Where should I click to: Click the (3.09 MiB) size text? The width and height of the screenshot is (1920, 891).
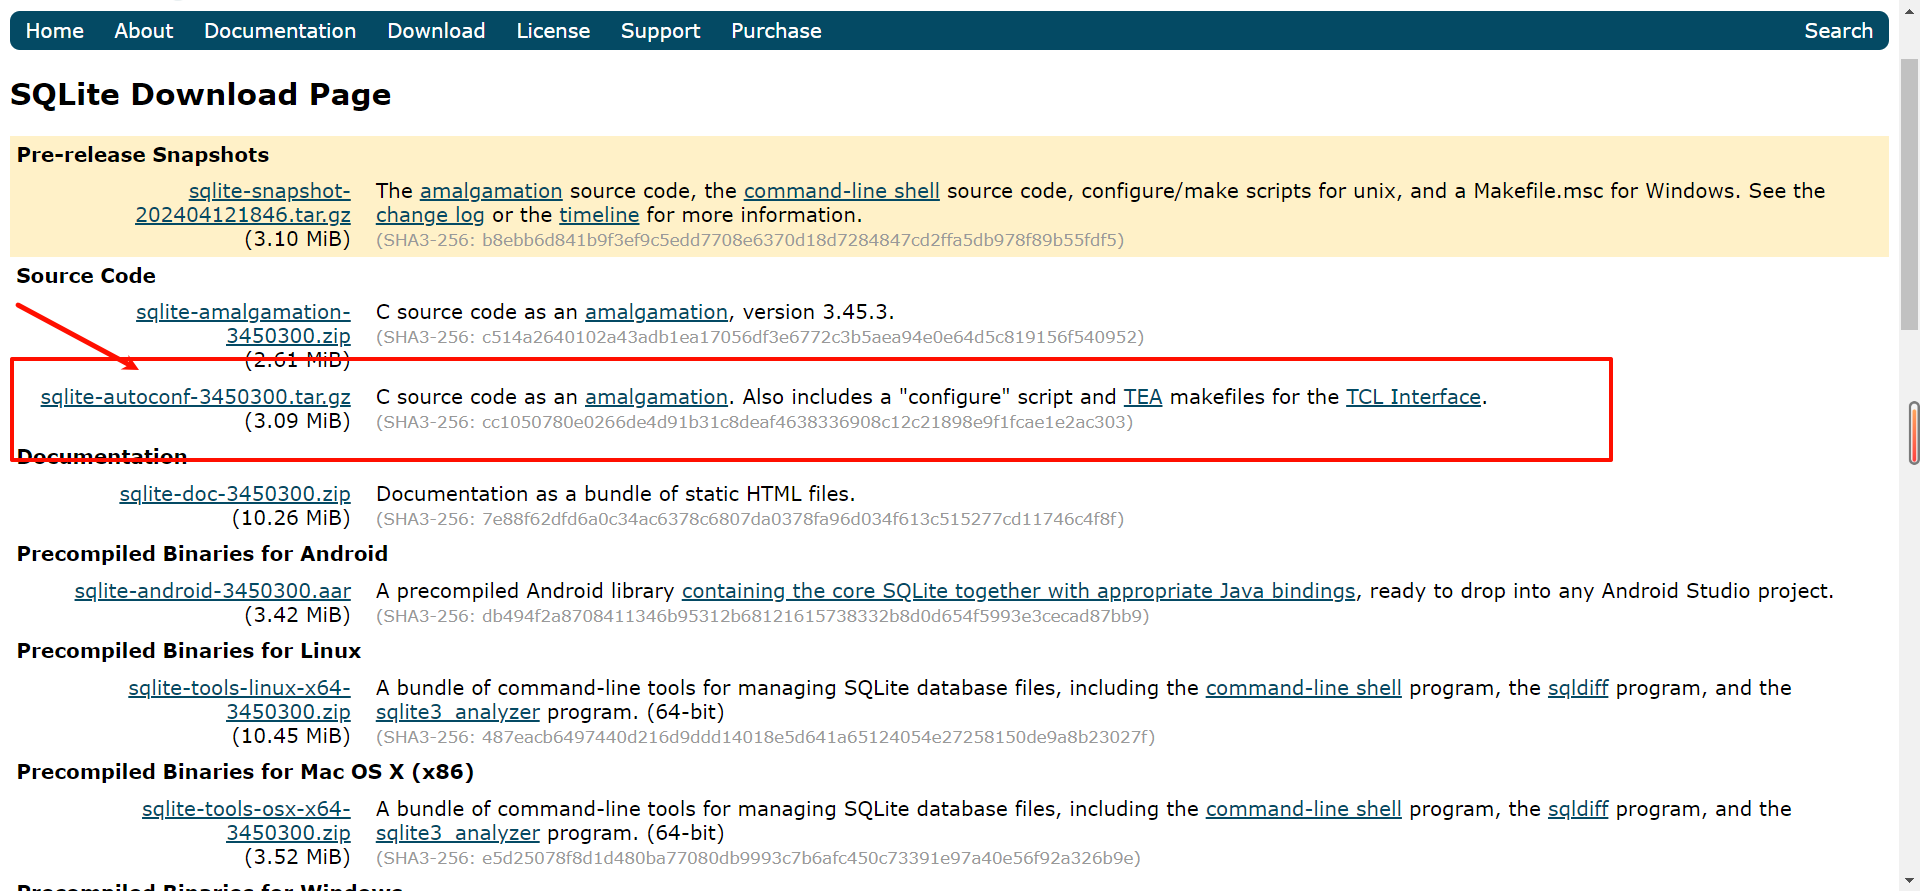click(297, 421)
